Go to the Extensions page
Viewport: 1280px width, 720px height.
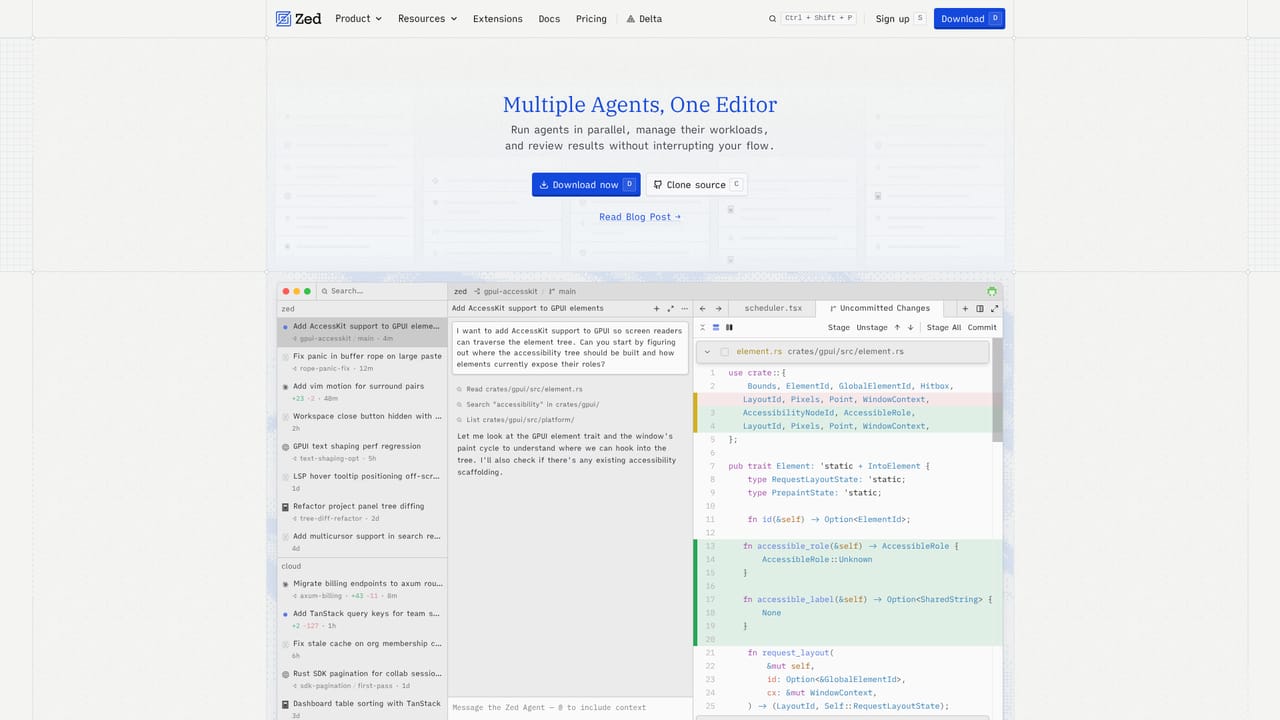click(497, 18)
